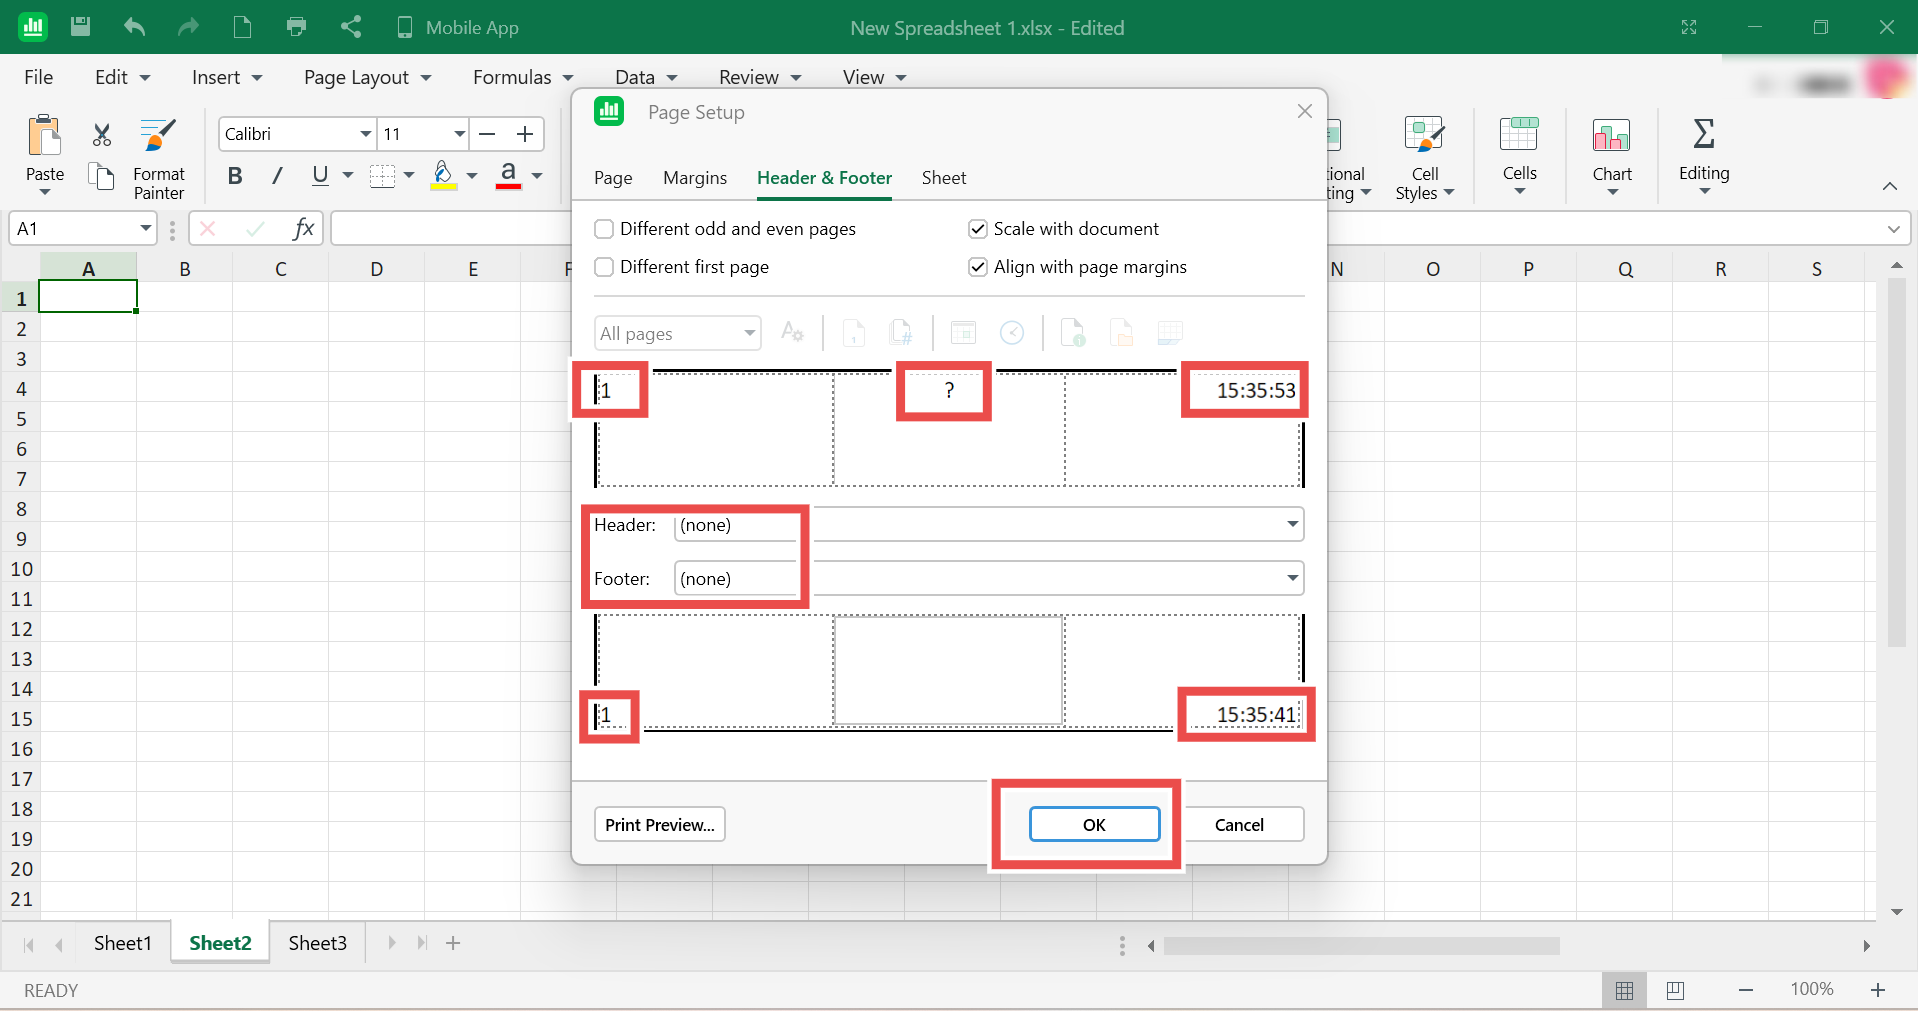This screenshot has height=1011, width=1918.
Task: Increase font size with plus button
Action: click(525, 134)
